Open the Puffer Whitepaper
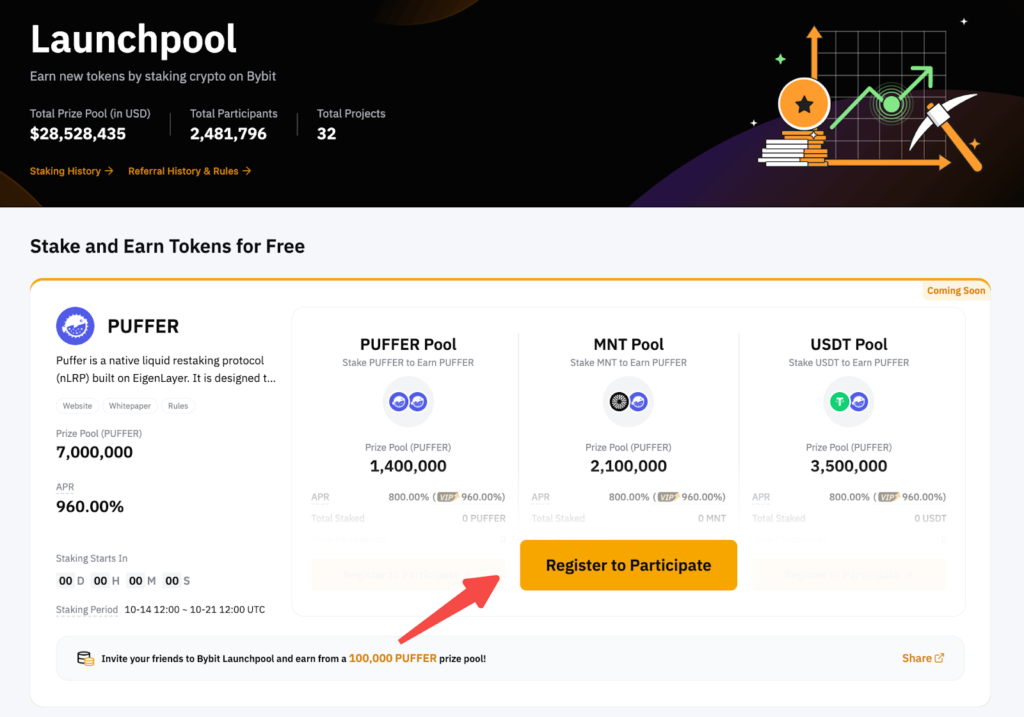The width and height of the screenshot is (1024, 717). pos(129,406)
